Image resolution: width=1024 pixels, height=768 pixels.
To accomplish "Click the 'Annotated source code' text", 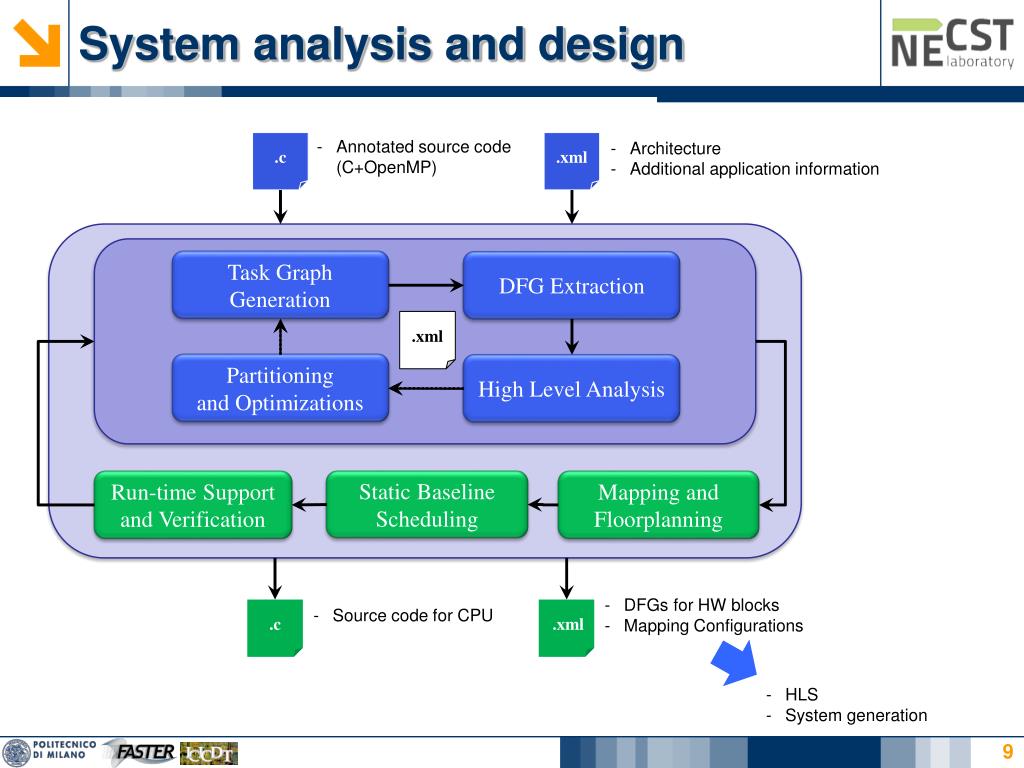I will [423, 147].
